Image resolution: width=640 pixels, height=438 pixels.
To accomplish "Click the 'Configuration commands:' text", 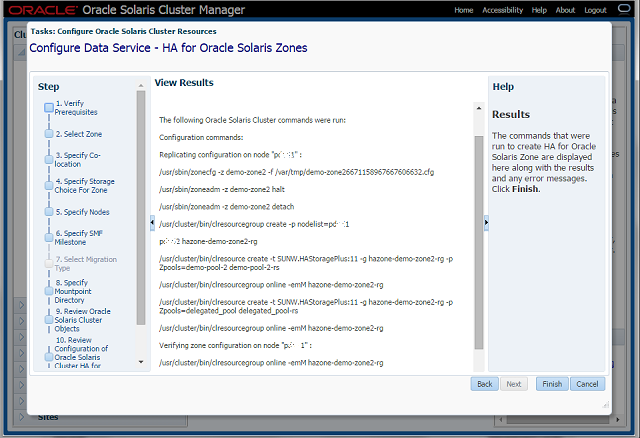I will pyautogui.click(x=201, y=137).
